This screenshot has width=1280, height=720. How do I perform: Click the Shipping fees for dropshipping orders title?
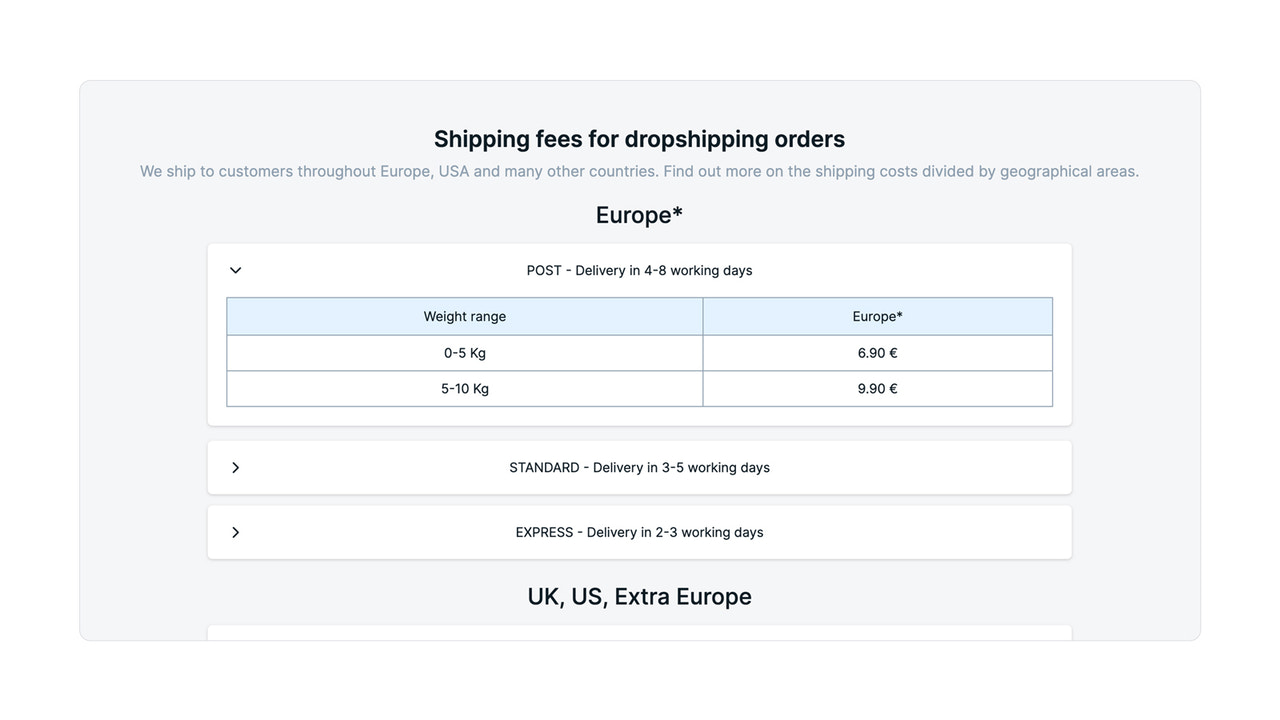pyautogui.click(x=639, y=139)
